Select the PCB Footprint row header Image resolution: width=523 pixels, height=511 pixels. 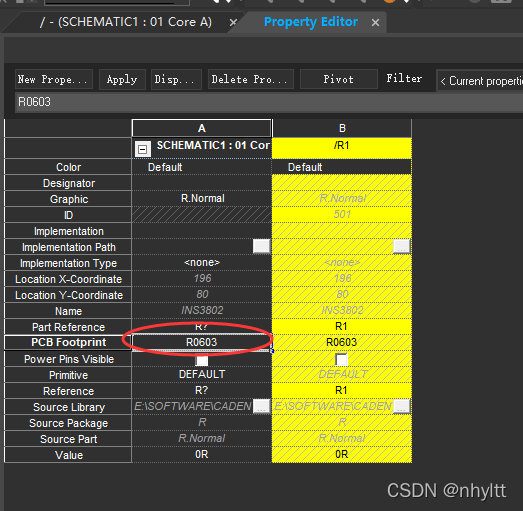[x=68, y=343]
